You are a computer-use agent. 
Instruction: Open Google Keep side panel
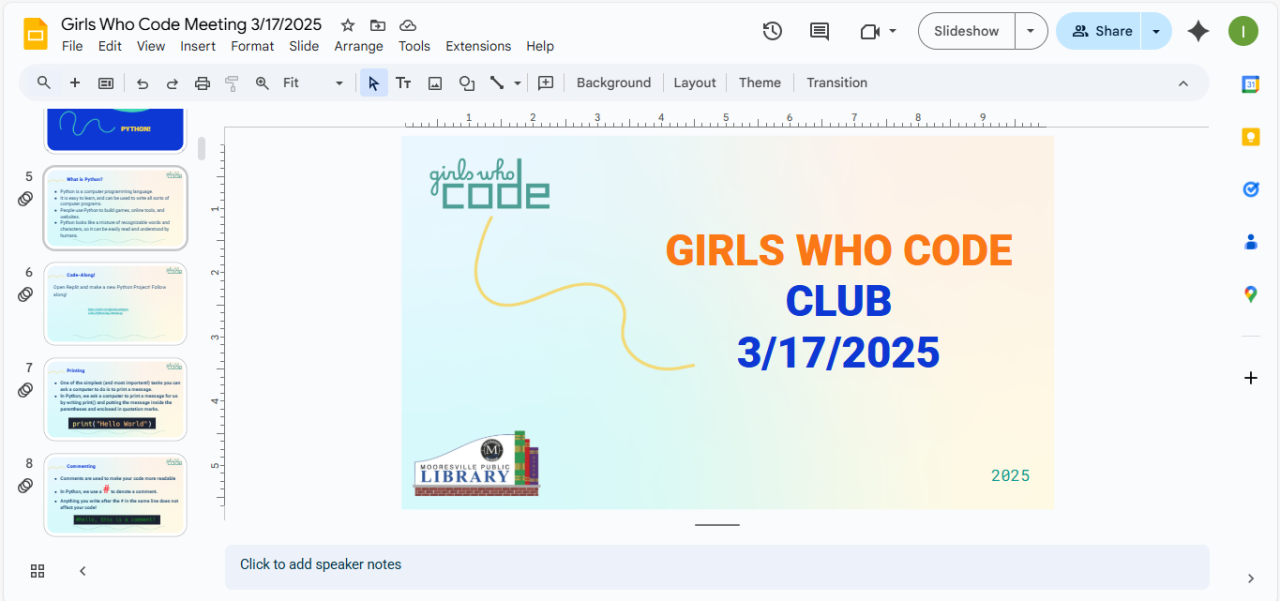[x=1250, y=137]
